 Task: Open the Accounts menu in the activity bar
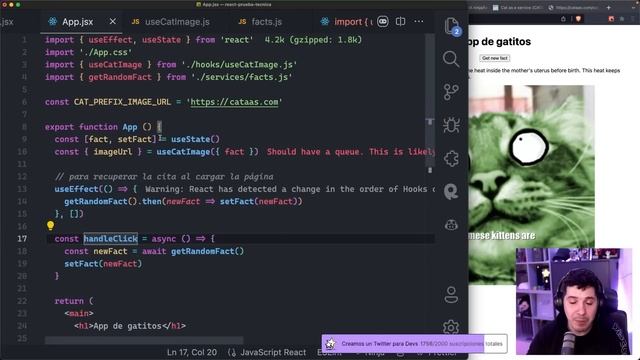(x=451, y=295)
